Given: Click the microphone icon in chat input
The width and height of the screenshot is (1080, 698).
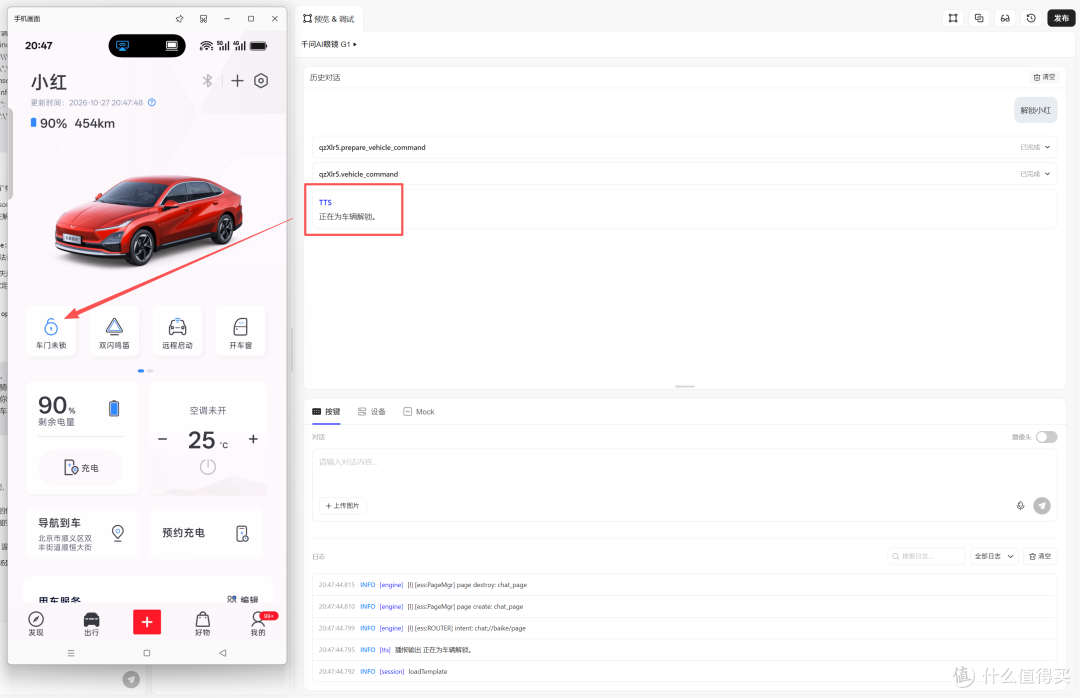Looking at the screenshot, I should pyautogui.click(x=1020, y=506).
